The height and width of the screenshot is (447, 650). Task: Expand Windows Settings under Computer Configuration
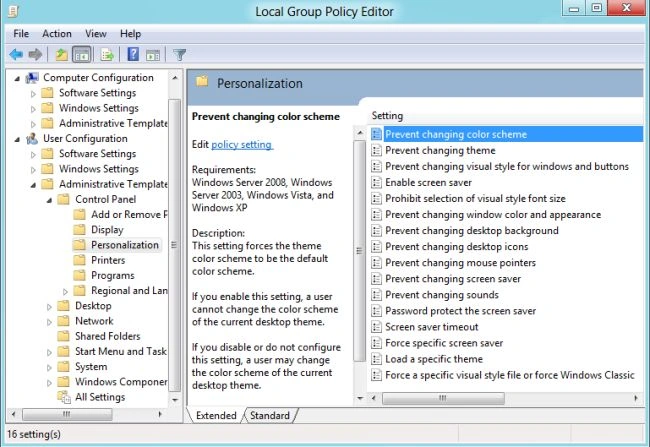33,109
